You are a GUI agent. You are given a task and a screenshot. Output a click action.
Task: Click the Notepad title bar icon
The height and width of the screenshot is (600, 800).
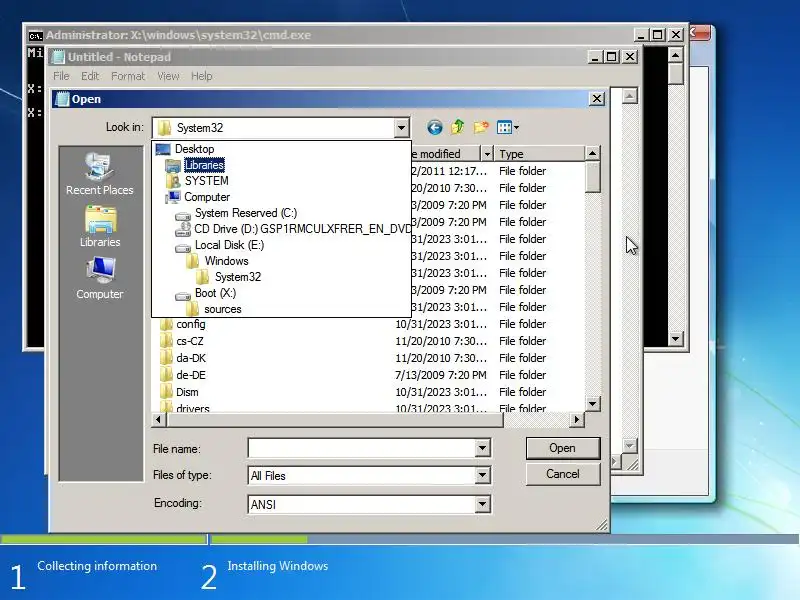(59, 57)
